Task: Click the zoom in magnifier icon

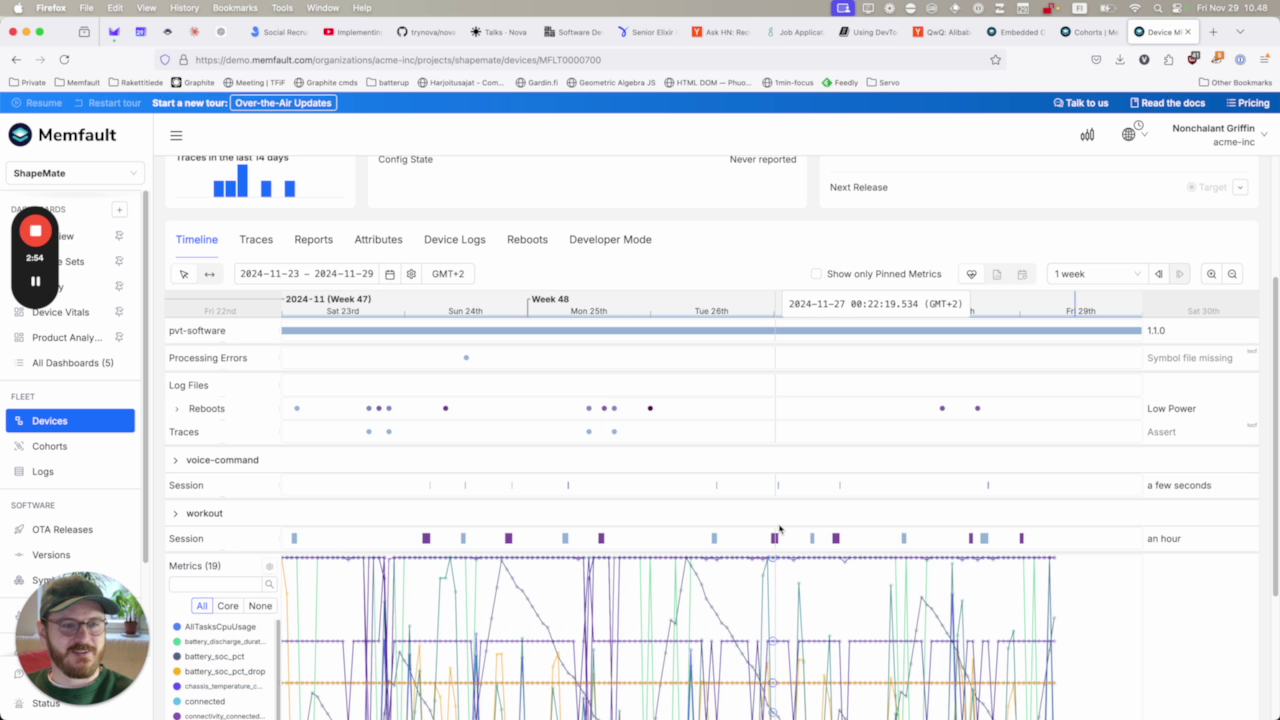Action: click(x=1211, y=274)
